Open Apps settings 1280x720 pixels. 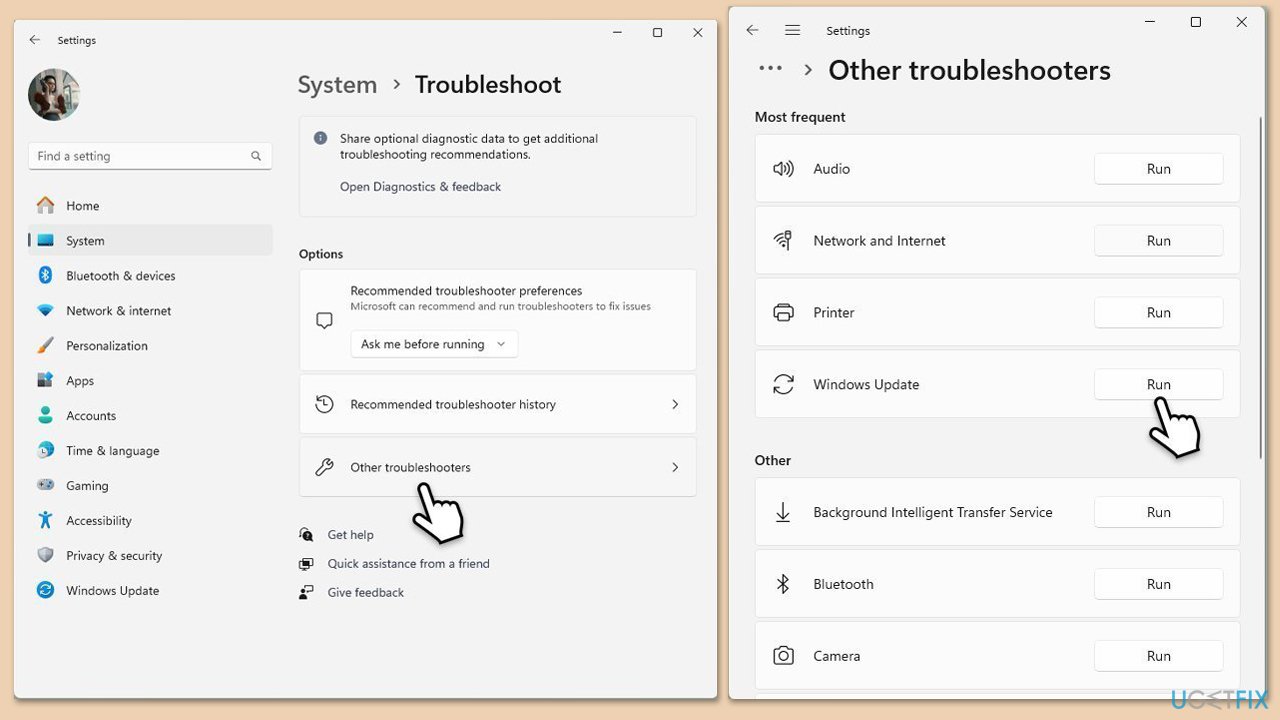click(x=150, y=381)
